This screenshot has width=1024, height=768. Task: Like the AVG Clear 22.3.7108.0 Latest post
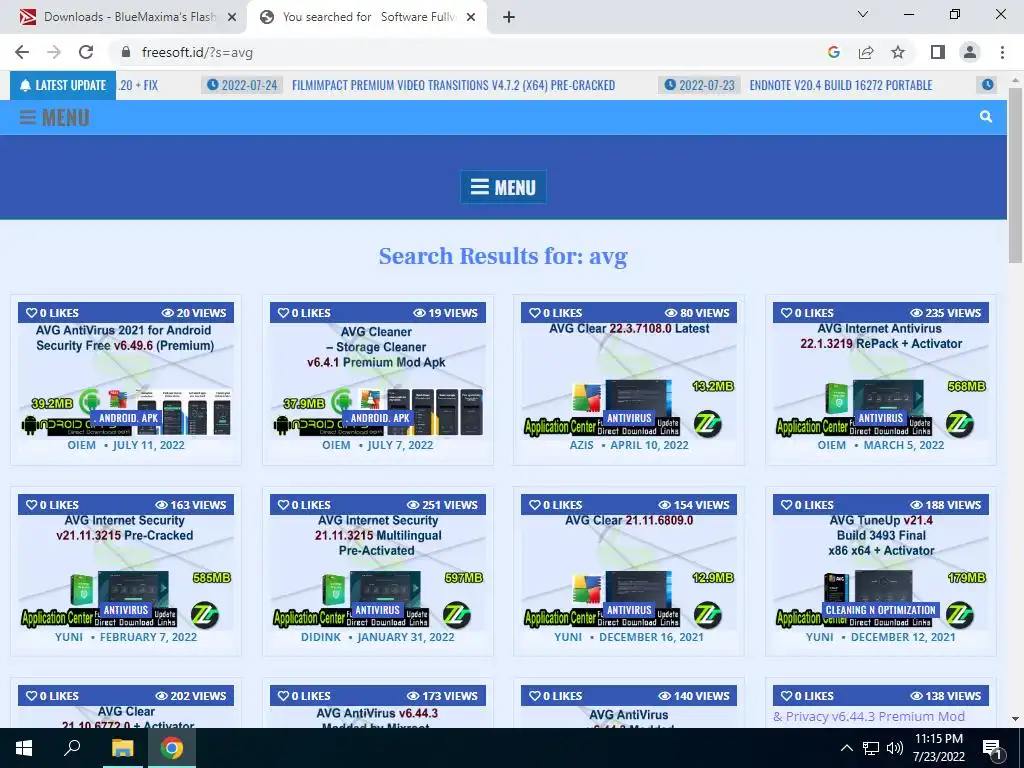(555, 313)
